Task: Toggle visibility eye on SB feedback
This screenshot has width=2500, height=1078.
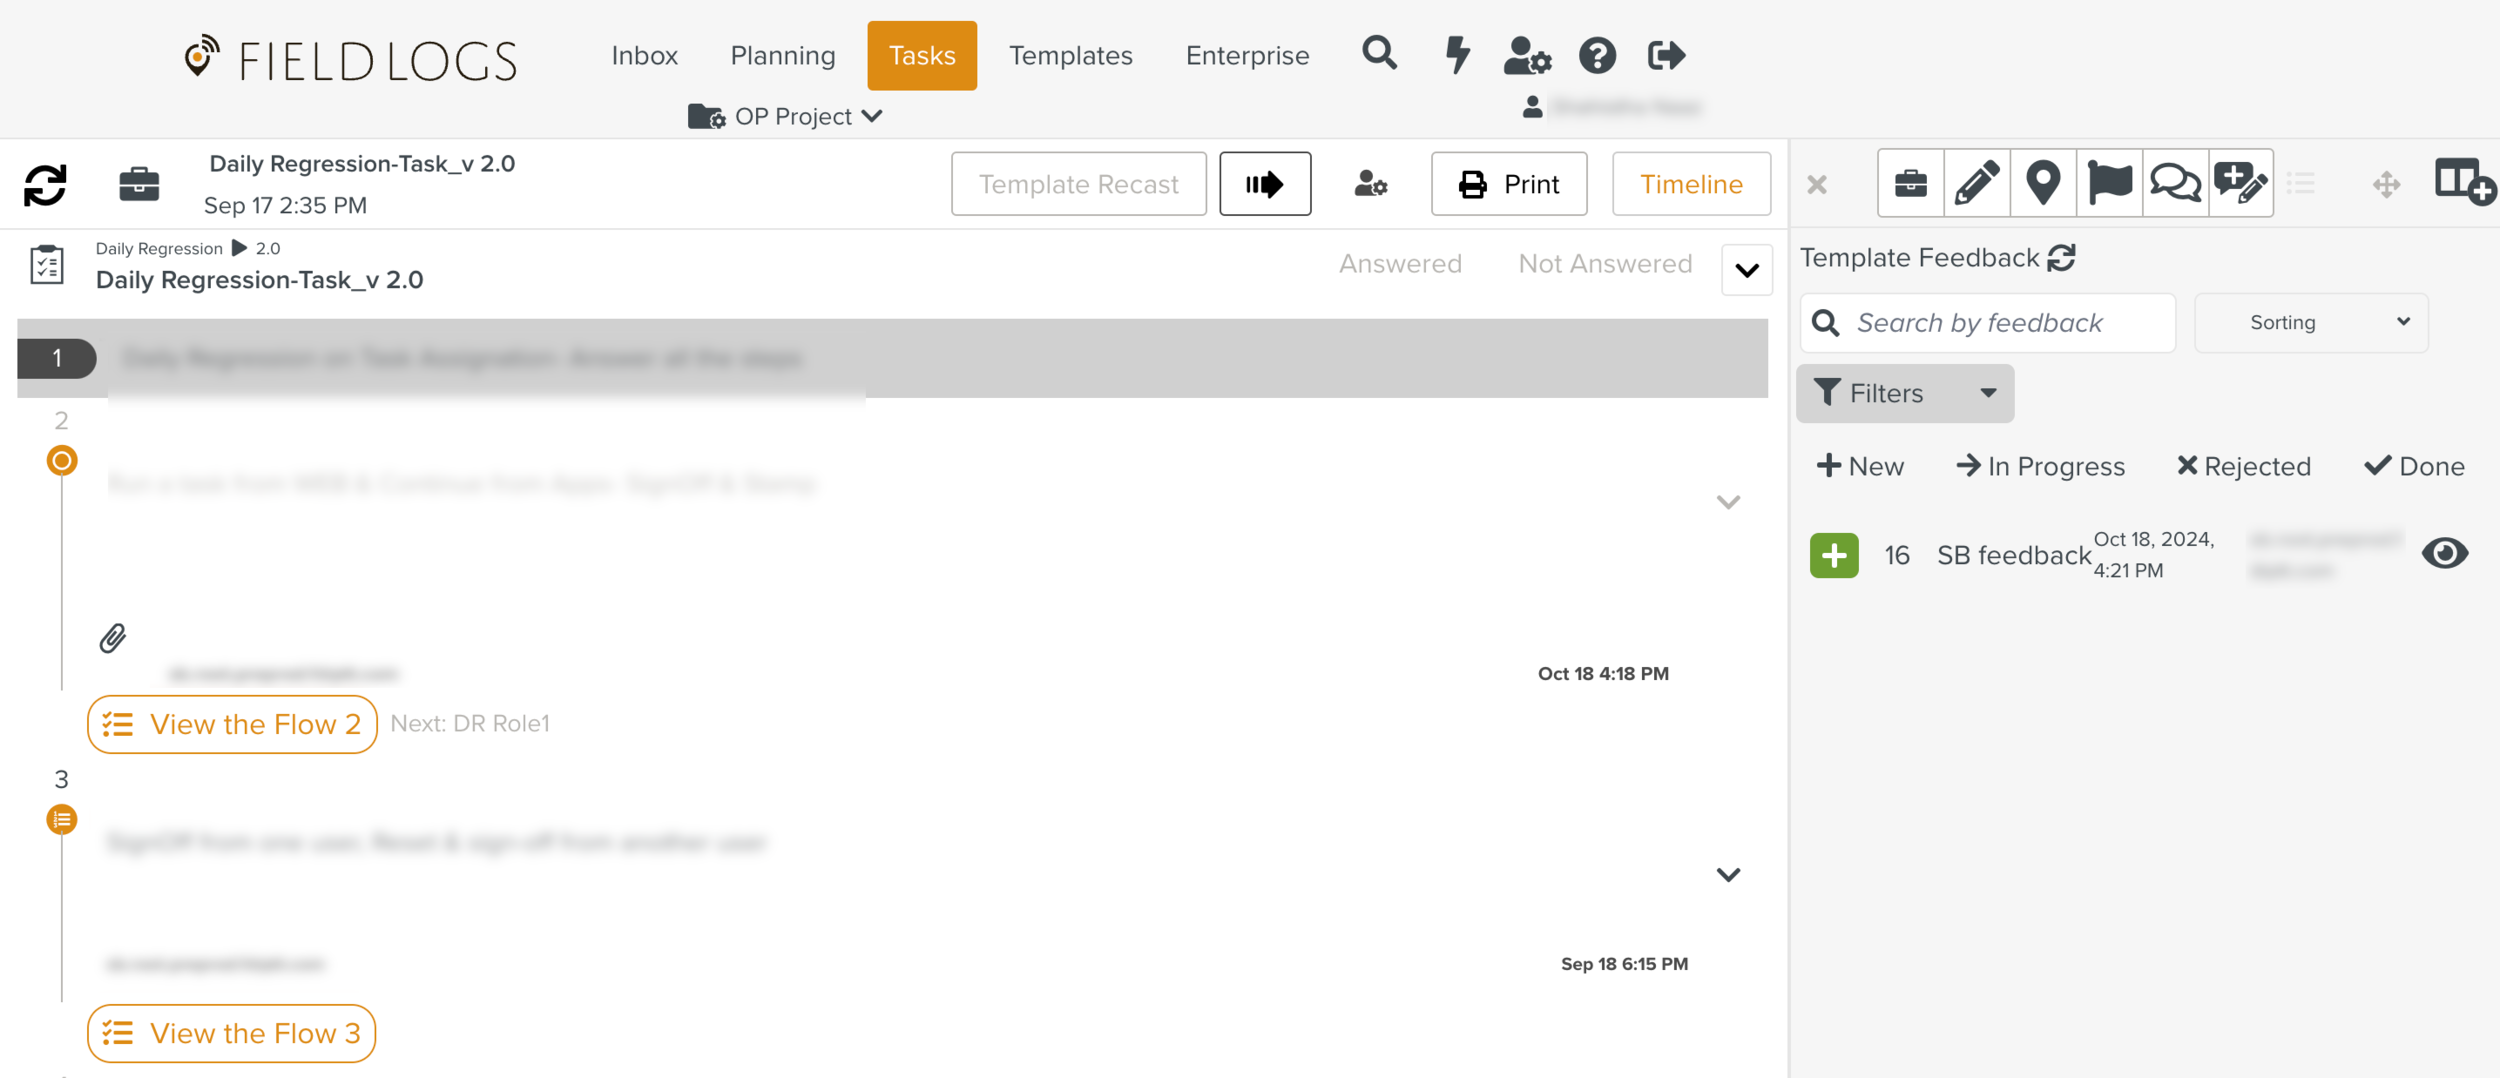Action: [2444, 553]
